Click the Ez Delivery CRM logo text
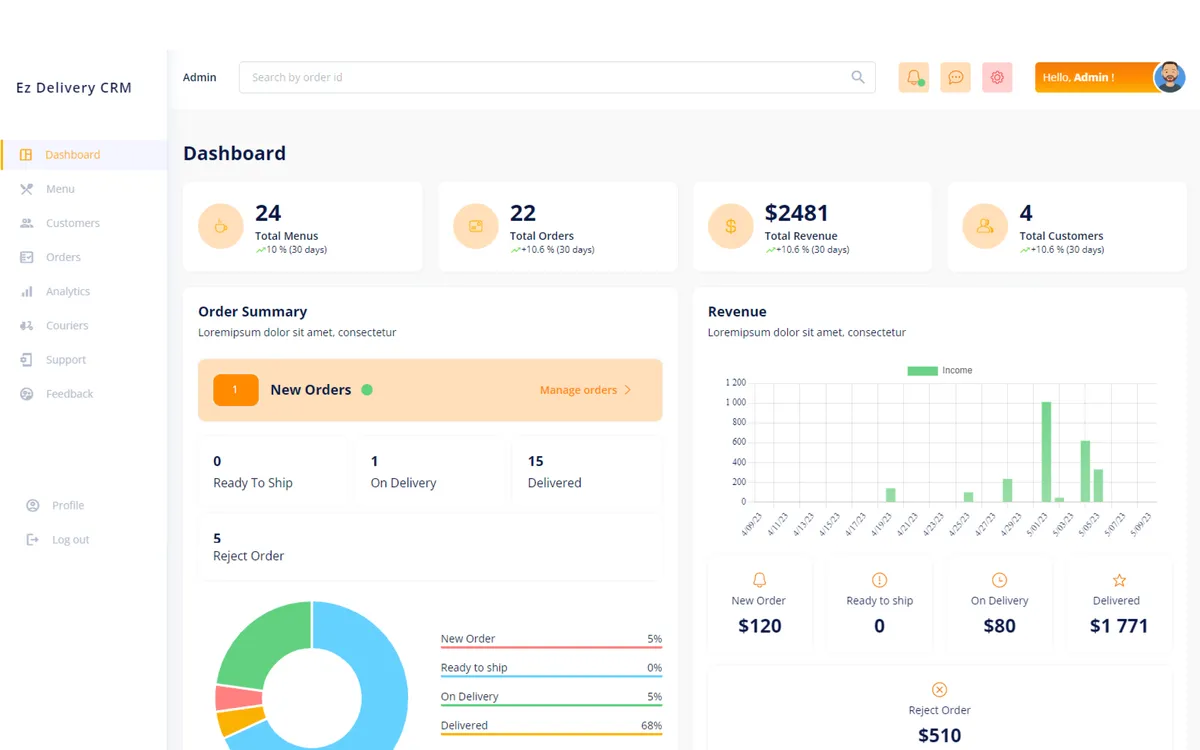The height and width of the screenshot is (750, 1200). coord(74,88)
